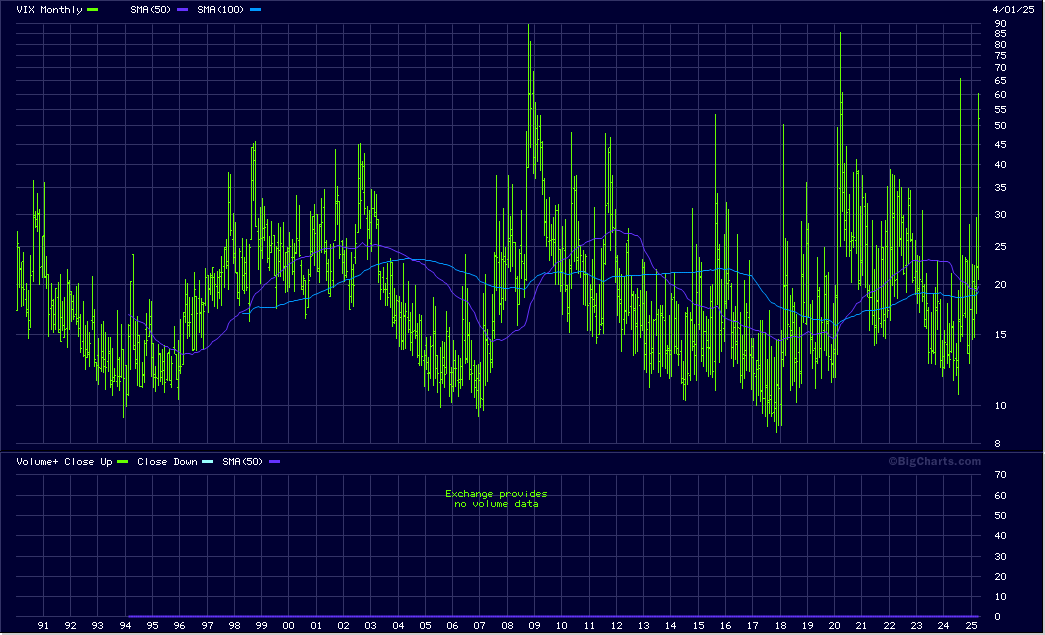This screenshot has width=1045, height=635.
Task: Click the 'VIX Monthly' legend label
Action: coord(49,9)
